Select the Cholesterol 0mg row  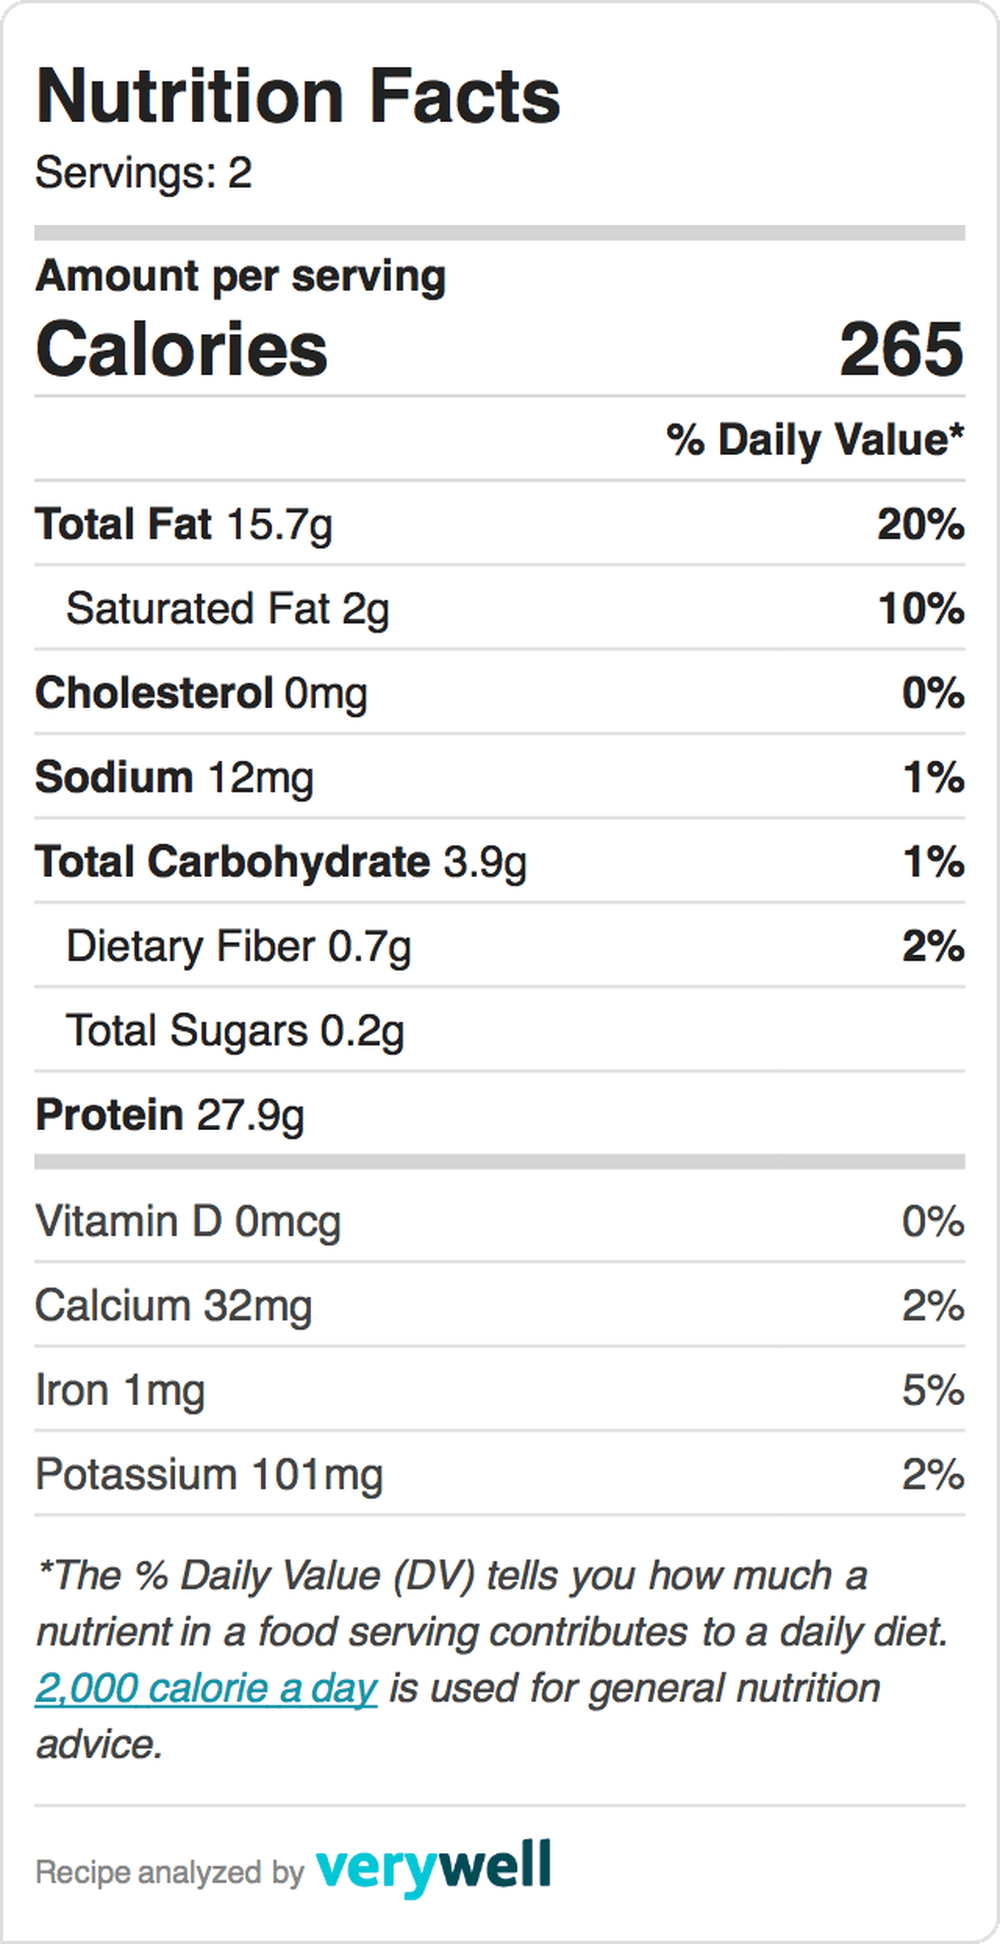[500, 692]
